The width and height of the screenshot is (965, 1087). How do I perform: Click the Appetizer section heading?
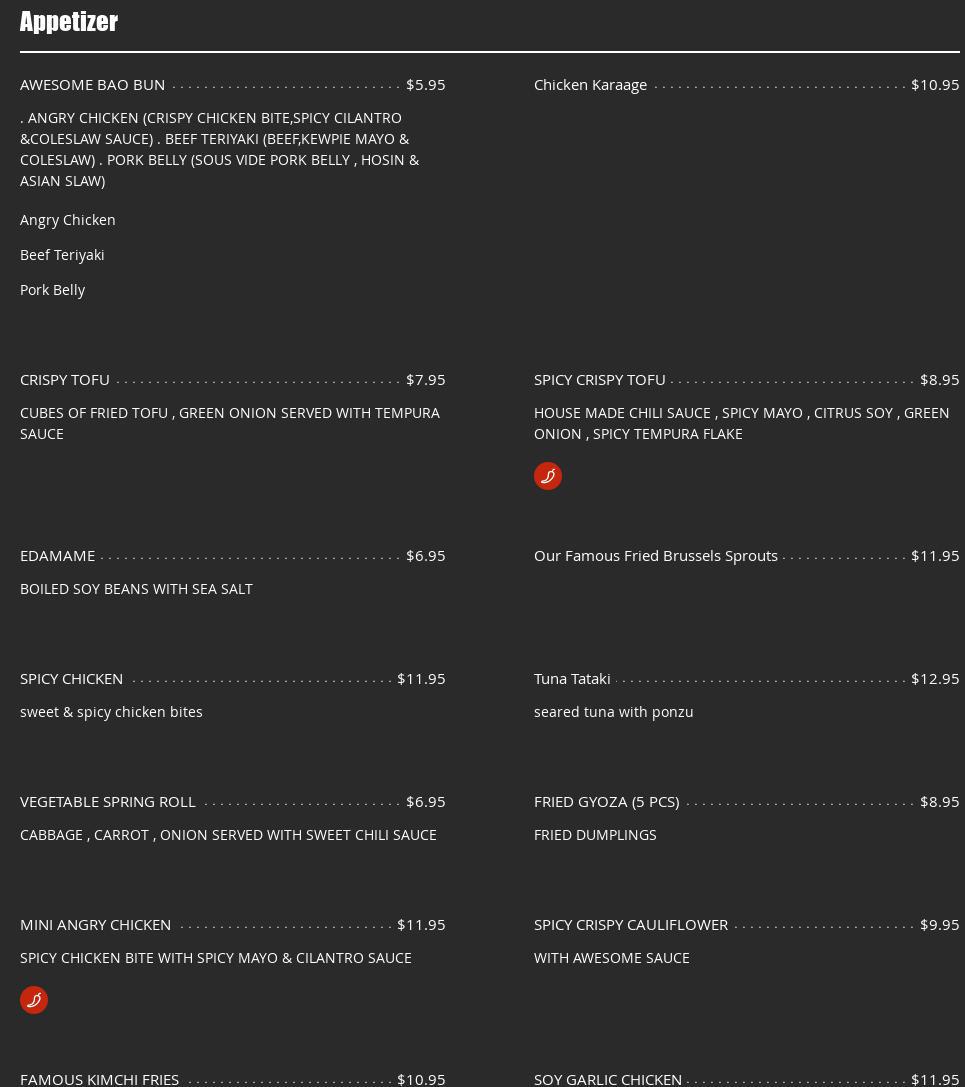pyautogui.click(x=69, y=22)
